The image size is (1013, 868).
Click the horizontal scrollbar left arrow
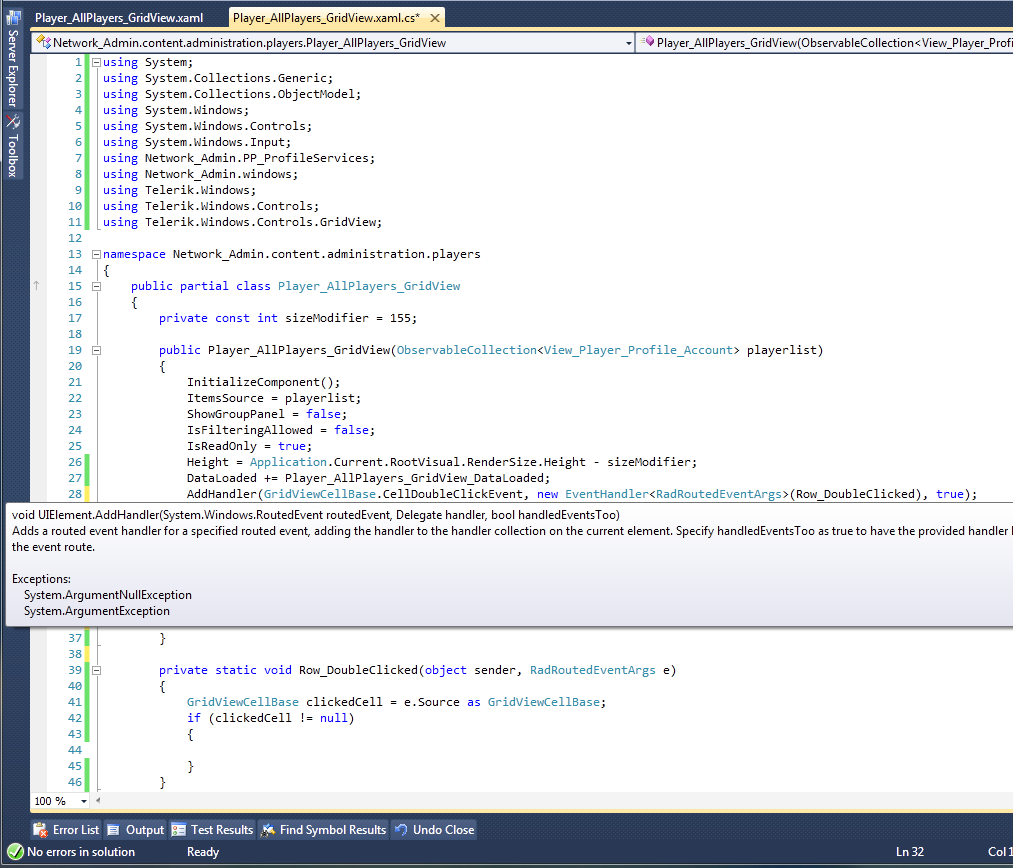(x=99, y=801)
